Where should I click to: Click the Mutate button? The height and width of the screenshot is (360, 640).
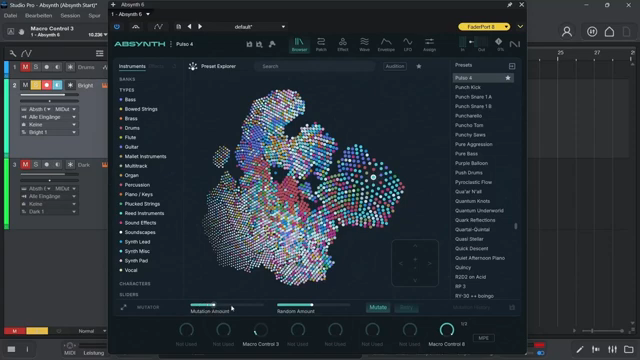(x=378, y=307)
